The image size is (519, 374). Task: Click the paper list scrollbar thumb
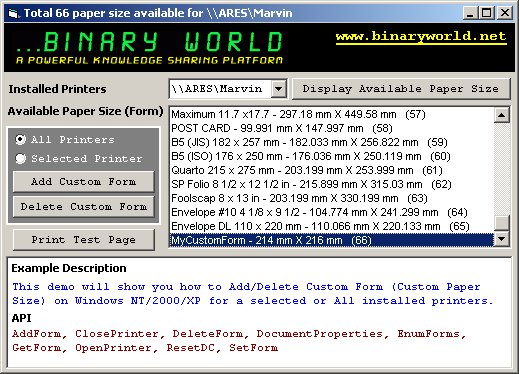pos(501,223)
